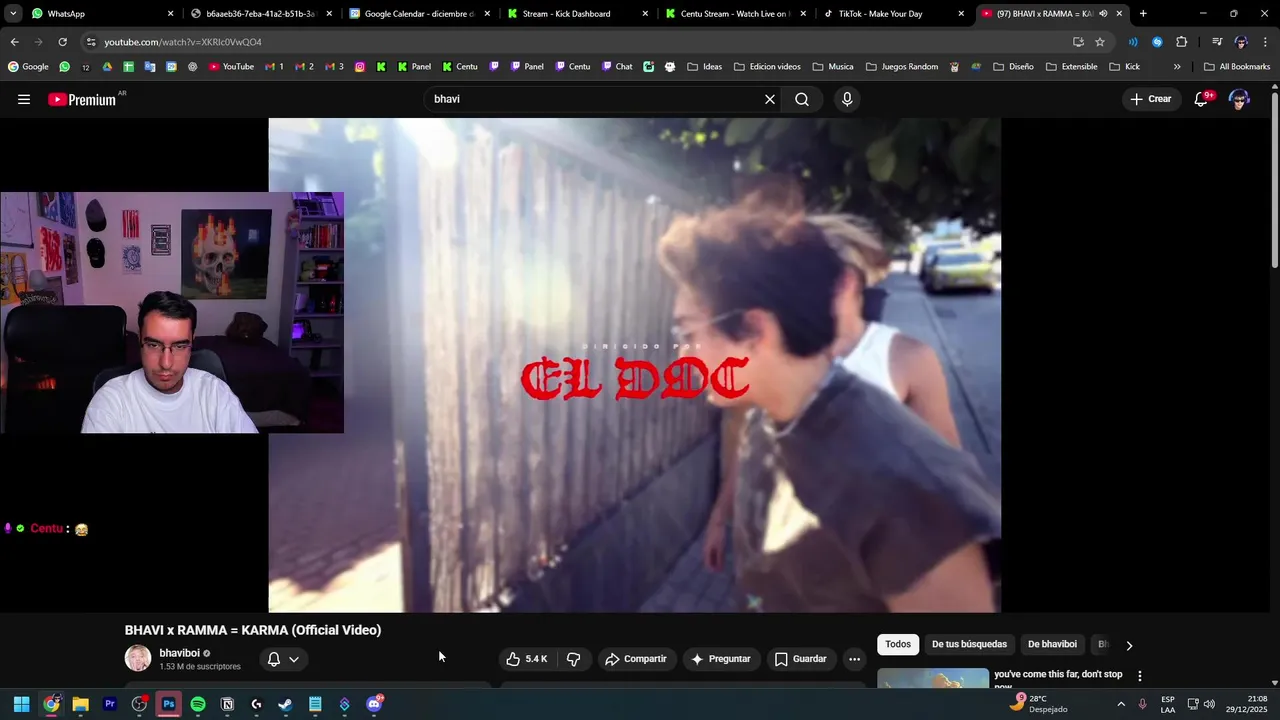1280x720 pixels.
Task: Click the Compartir share button
Action: pos(636,659)
